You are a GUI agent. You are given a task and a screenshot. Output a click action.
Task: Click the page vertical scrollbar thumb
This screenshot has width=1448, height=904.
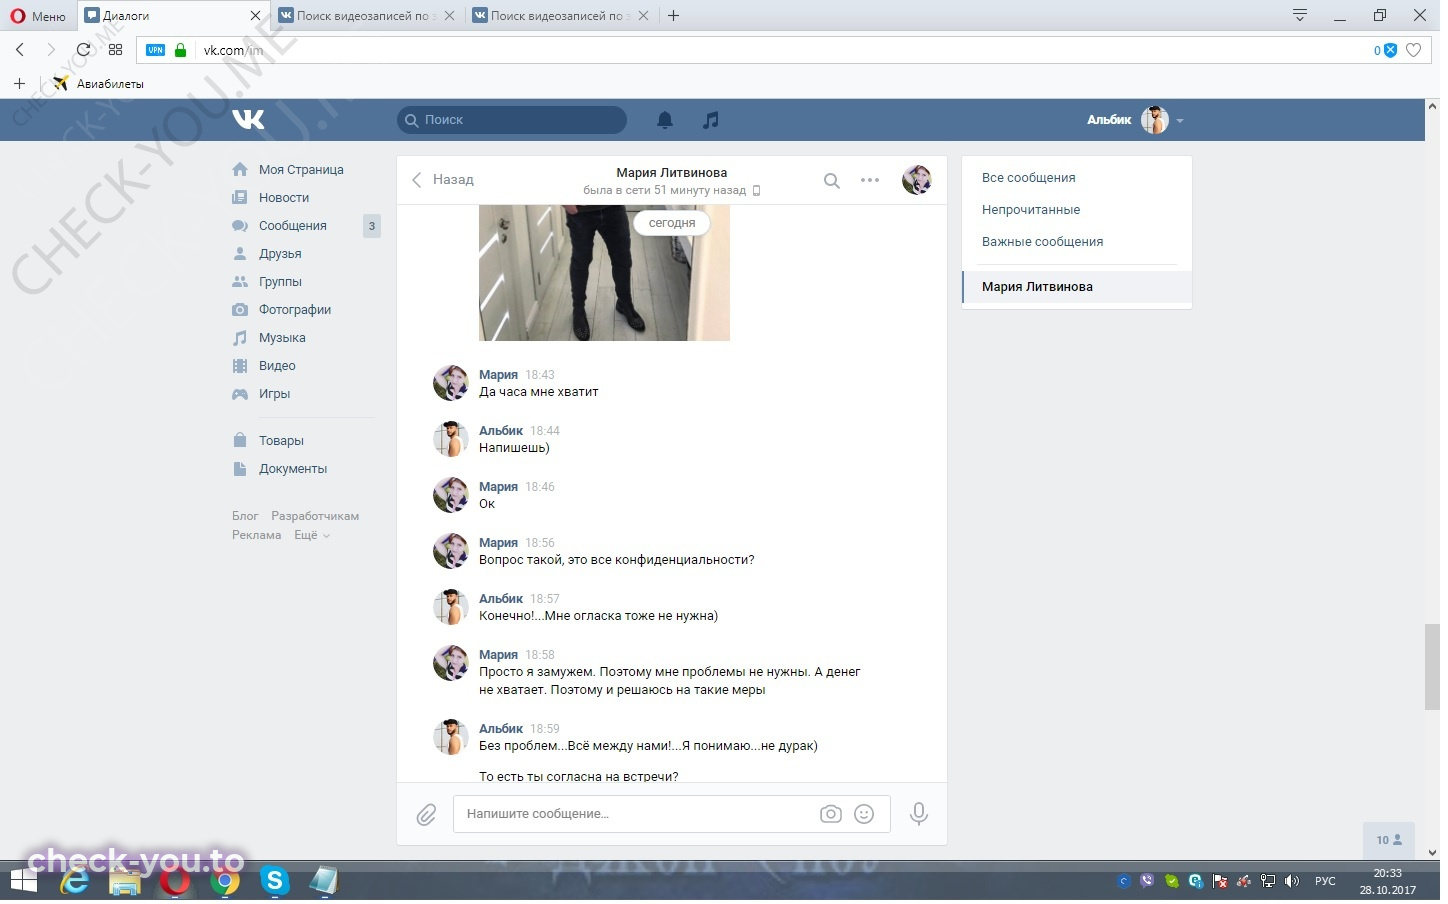point(1432,667)
